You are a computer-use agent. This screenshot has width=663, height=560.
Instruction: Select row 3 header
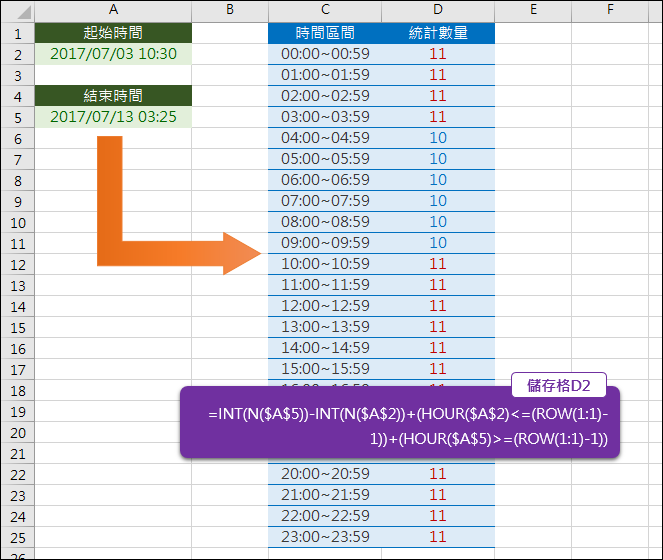click(18, 75)
